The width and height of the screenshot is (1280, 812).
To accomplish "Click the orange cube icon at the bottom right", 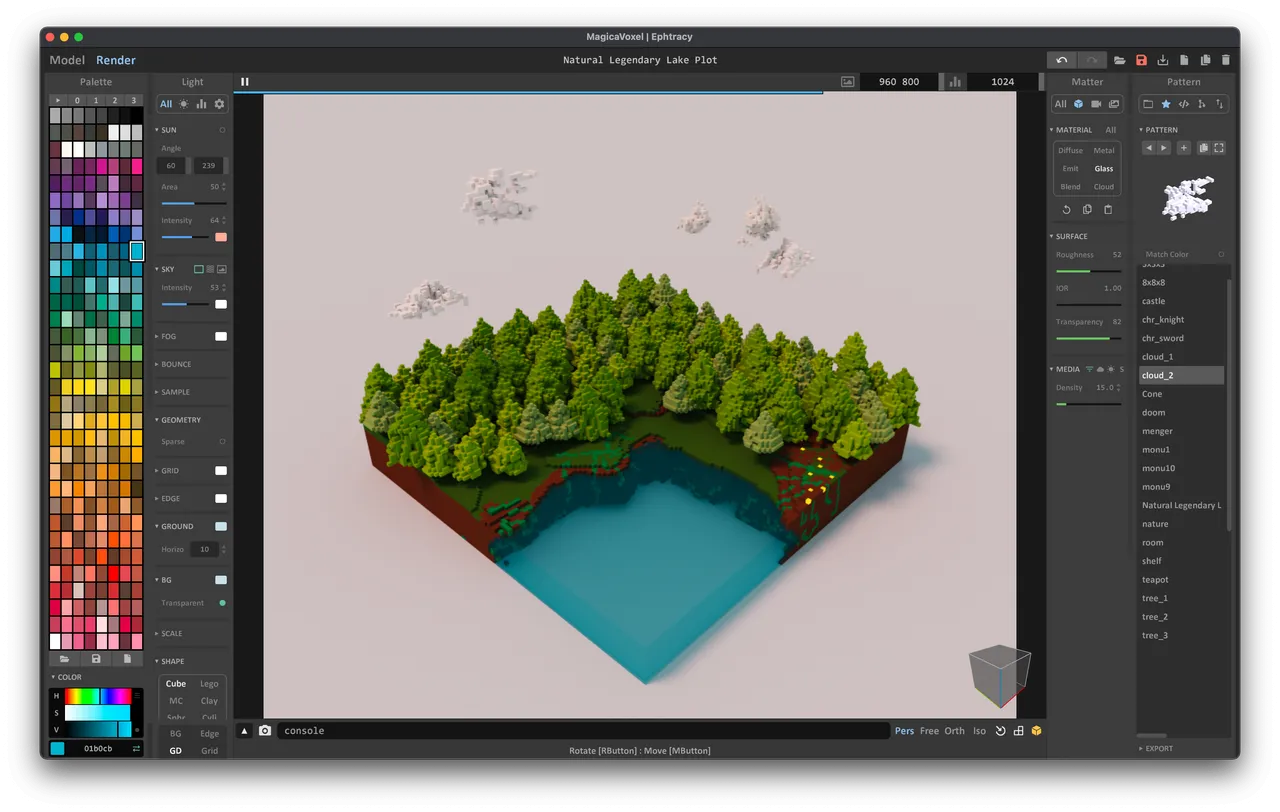I will tap(1037, 731).
